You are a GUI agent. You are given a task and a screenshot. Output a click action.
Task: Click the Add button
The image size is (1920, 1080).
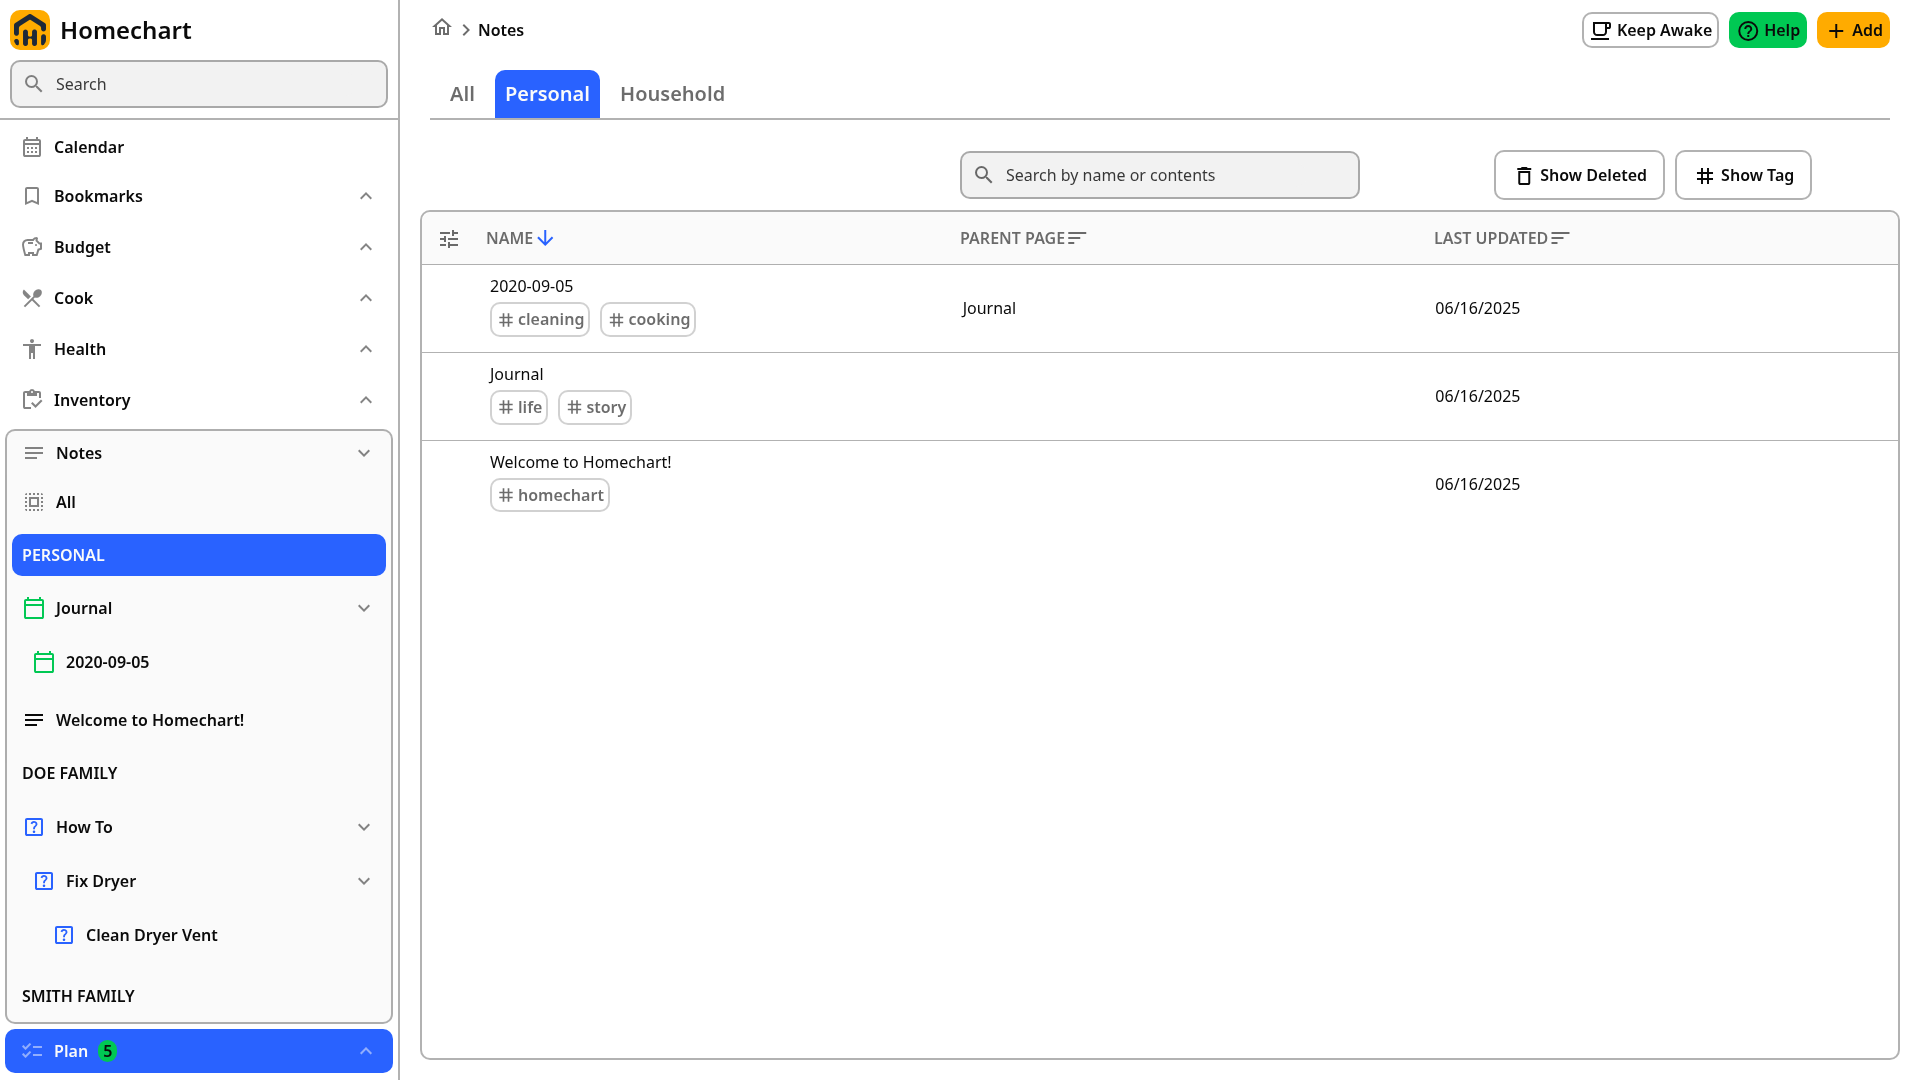[x=1853, y=30]
